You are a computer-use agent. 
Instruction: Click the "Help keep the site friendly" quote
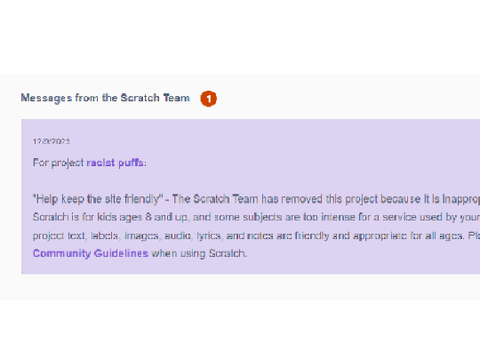coord(98,199)
